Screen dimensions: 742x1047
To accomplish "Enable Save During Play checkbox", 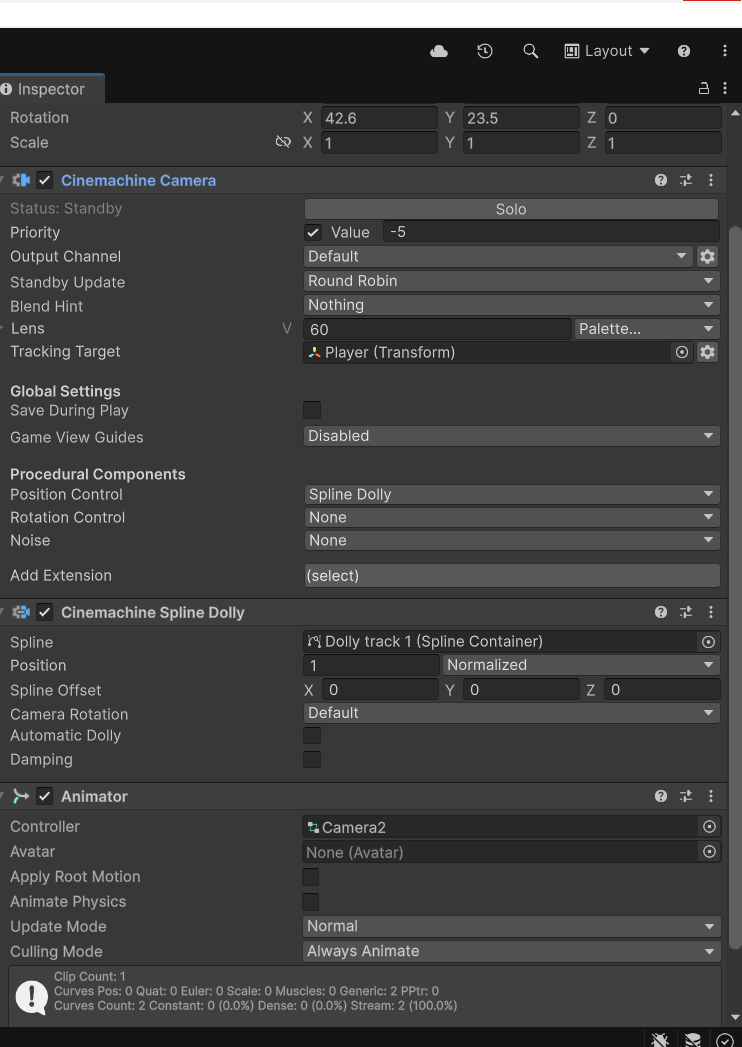I will click(x=312, y=410).
